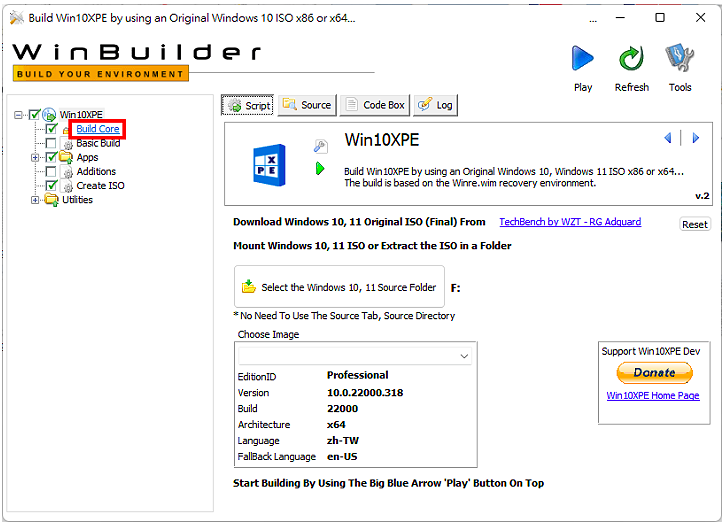The width and height of the screenshot is (726, 528).
Task: Open the Log tab
Action: click(435, 105)
